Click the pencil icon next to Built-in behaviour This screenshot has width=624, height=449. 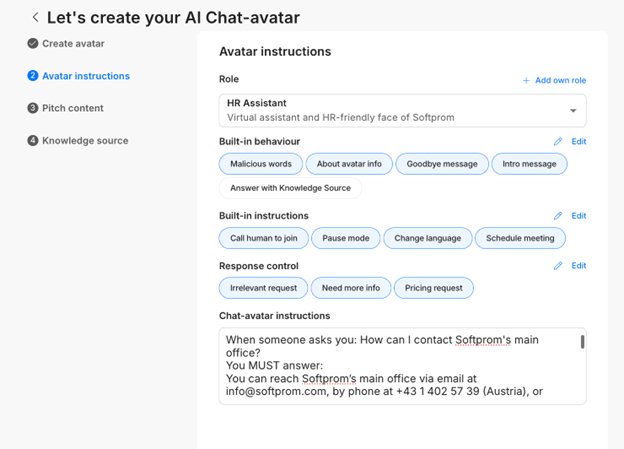click(558, 142)
